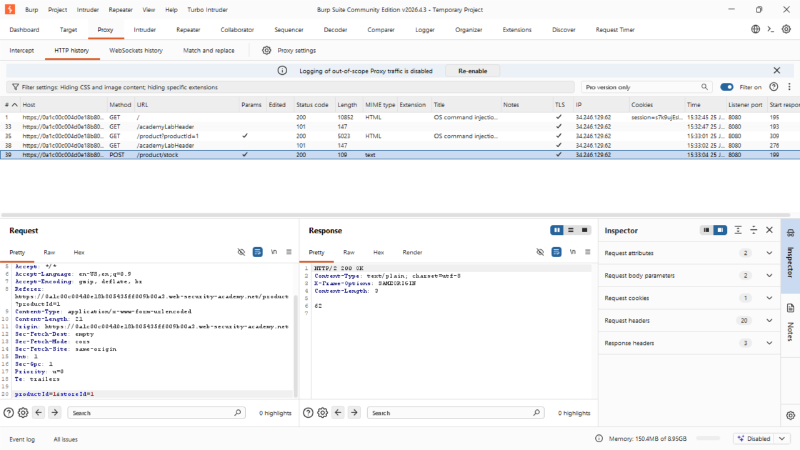Go to next match in Response search
800x450 pixels.
(x=354, y=412)
